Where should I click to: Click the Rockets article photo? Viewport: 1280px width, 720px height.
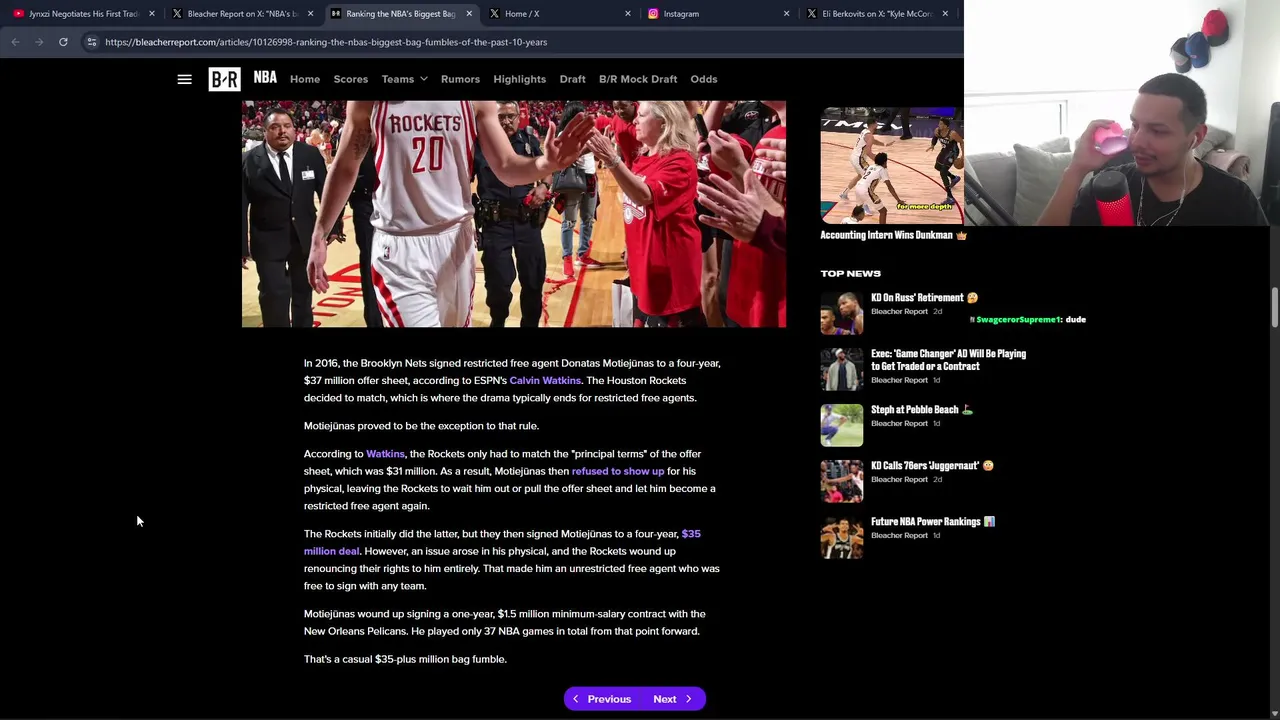coord(514,214)
